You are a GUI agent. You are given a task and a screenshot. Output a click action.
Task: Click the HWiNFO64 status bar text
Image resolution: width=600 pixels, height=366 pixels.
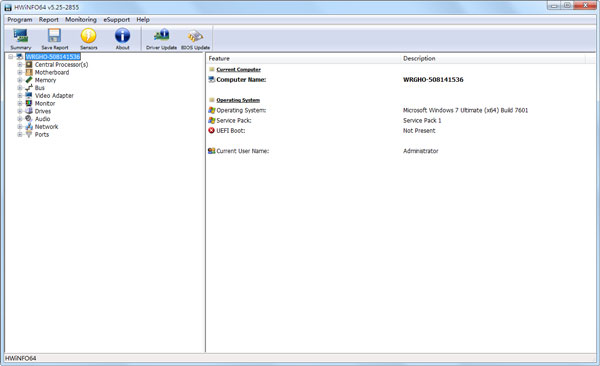coord(21,358)
